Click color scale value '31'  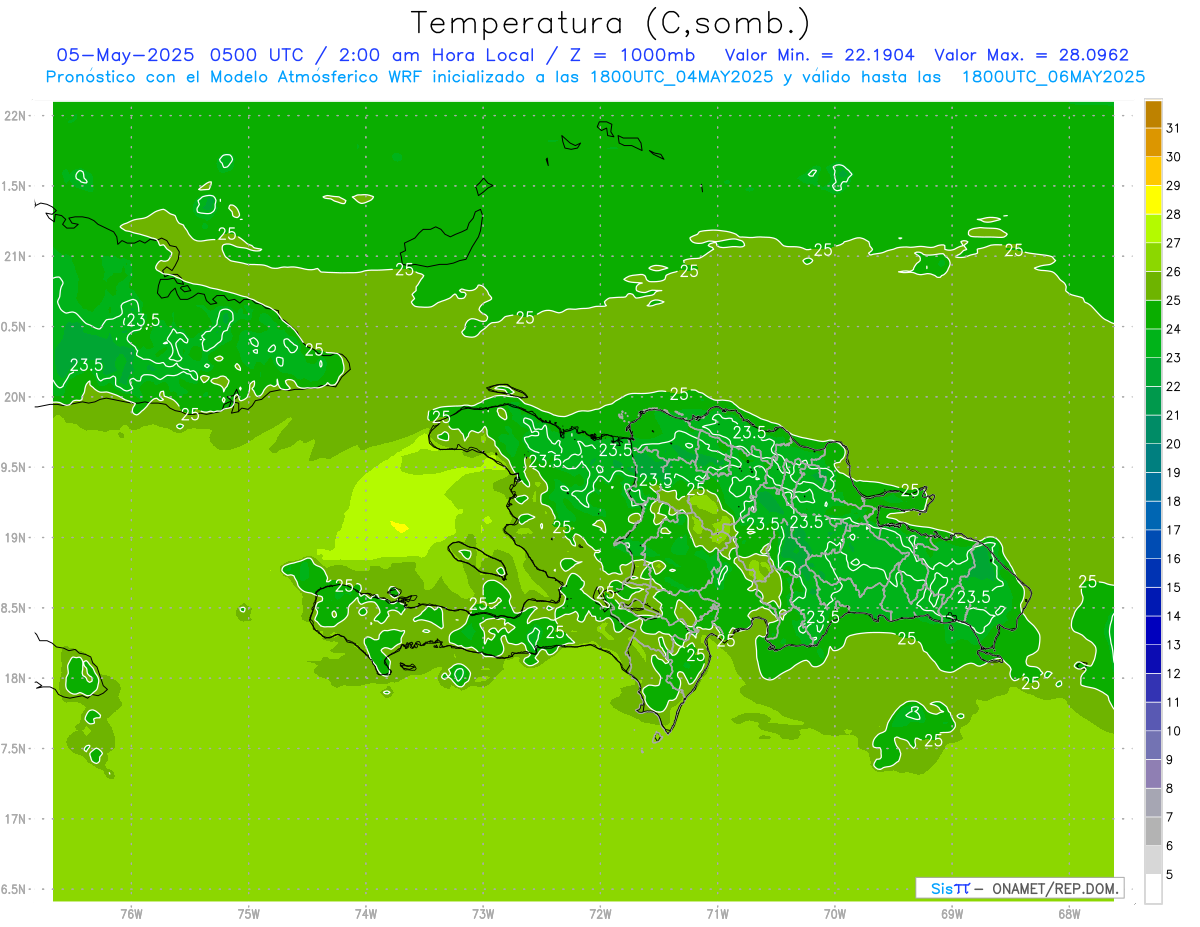click(1173, 127)
